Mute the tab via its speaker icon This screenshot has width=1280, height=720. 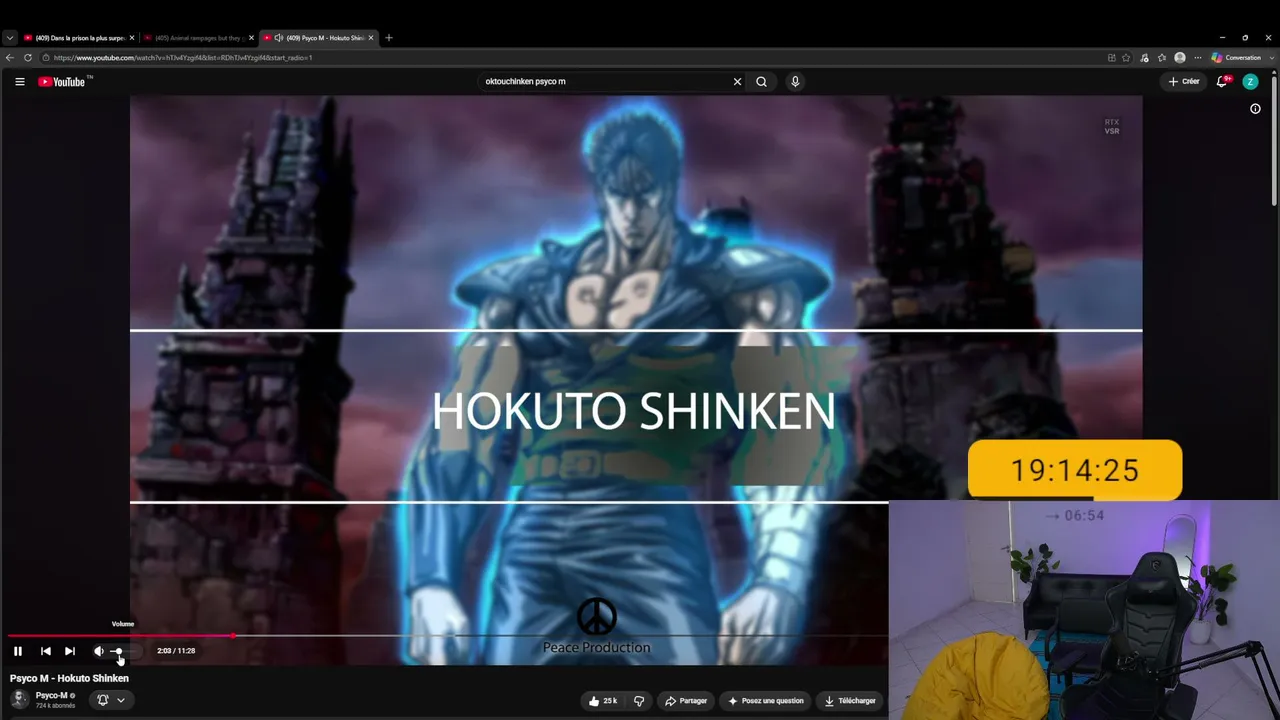point(279,38)
